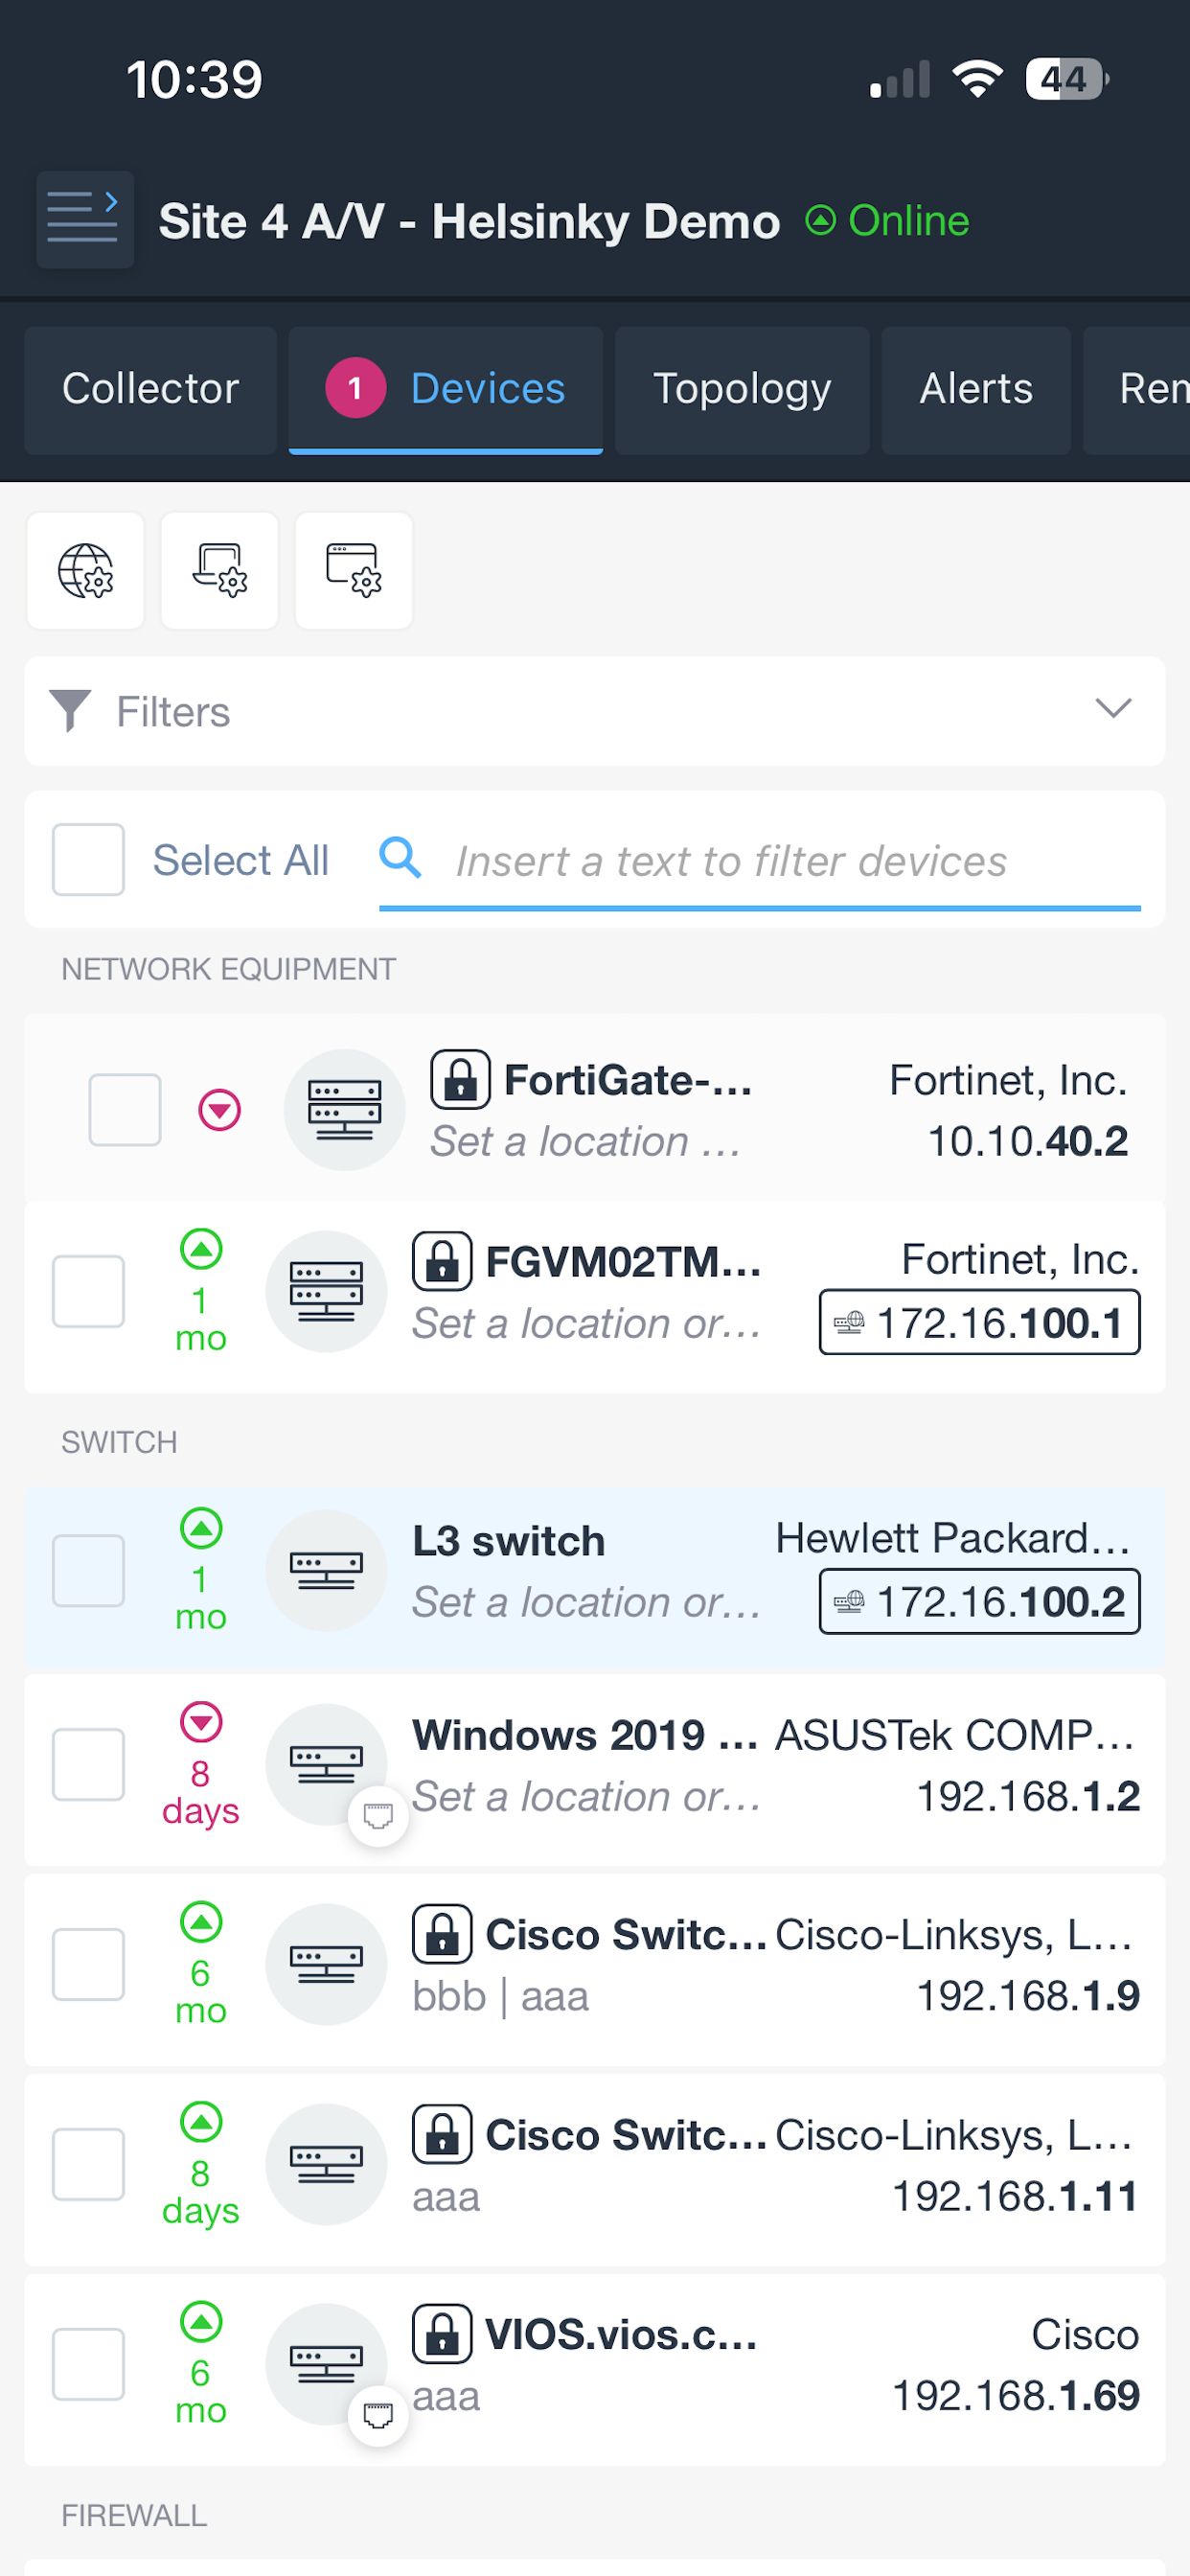
Task: Open the Collector tab
Action: (150, 389)
